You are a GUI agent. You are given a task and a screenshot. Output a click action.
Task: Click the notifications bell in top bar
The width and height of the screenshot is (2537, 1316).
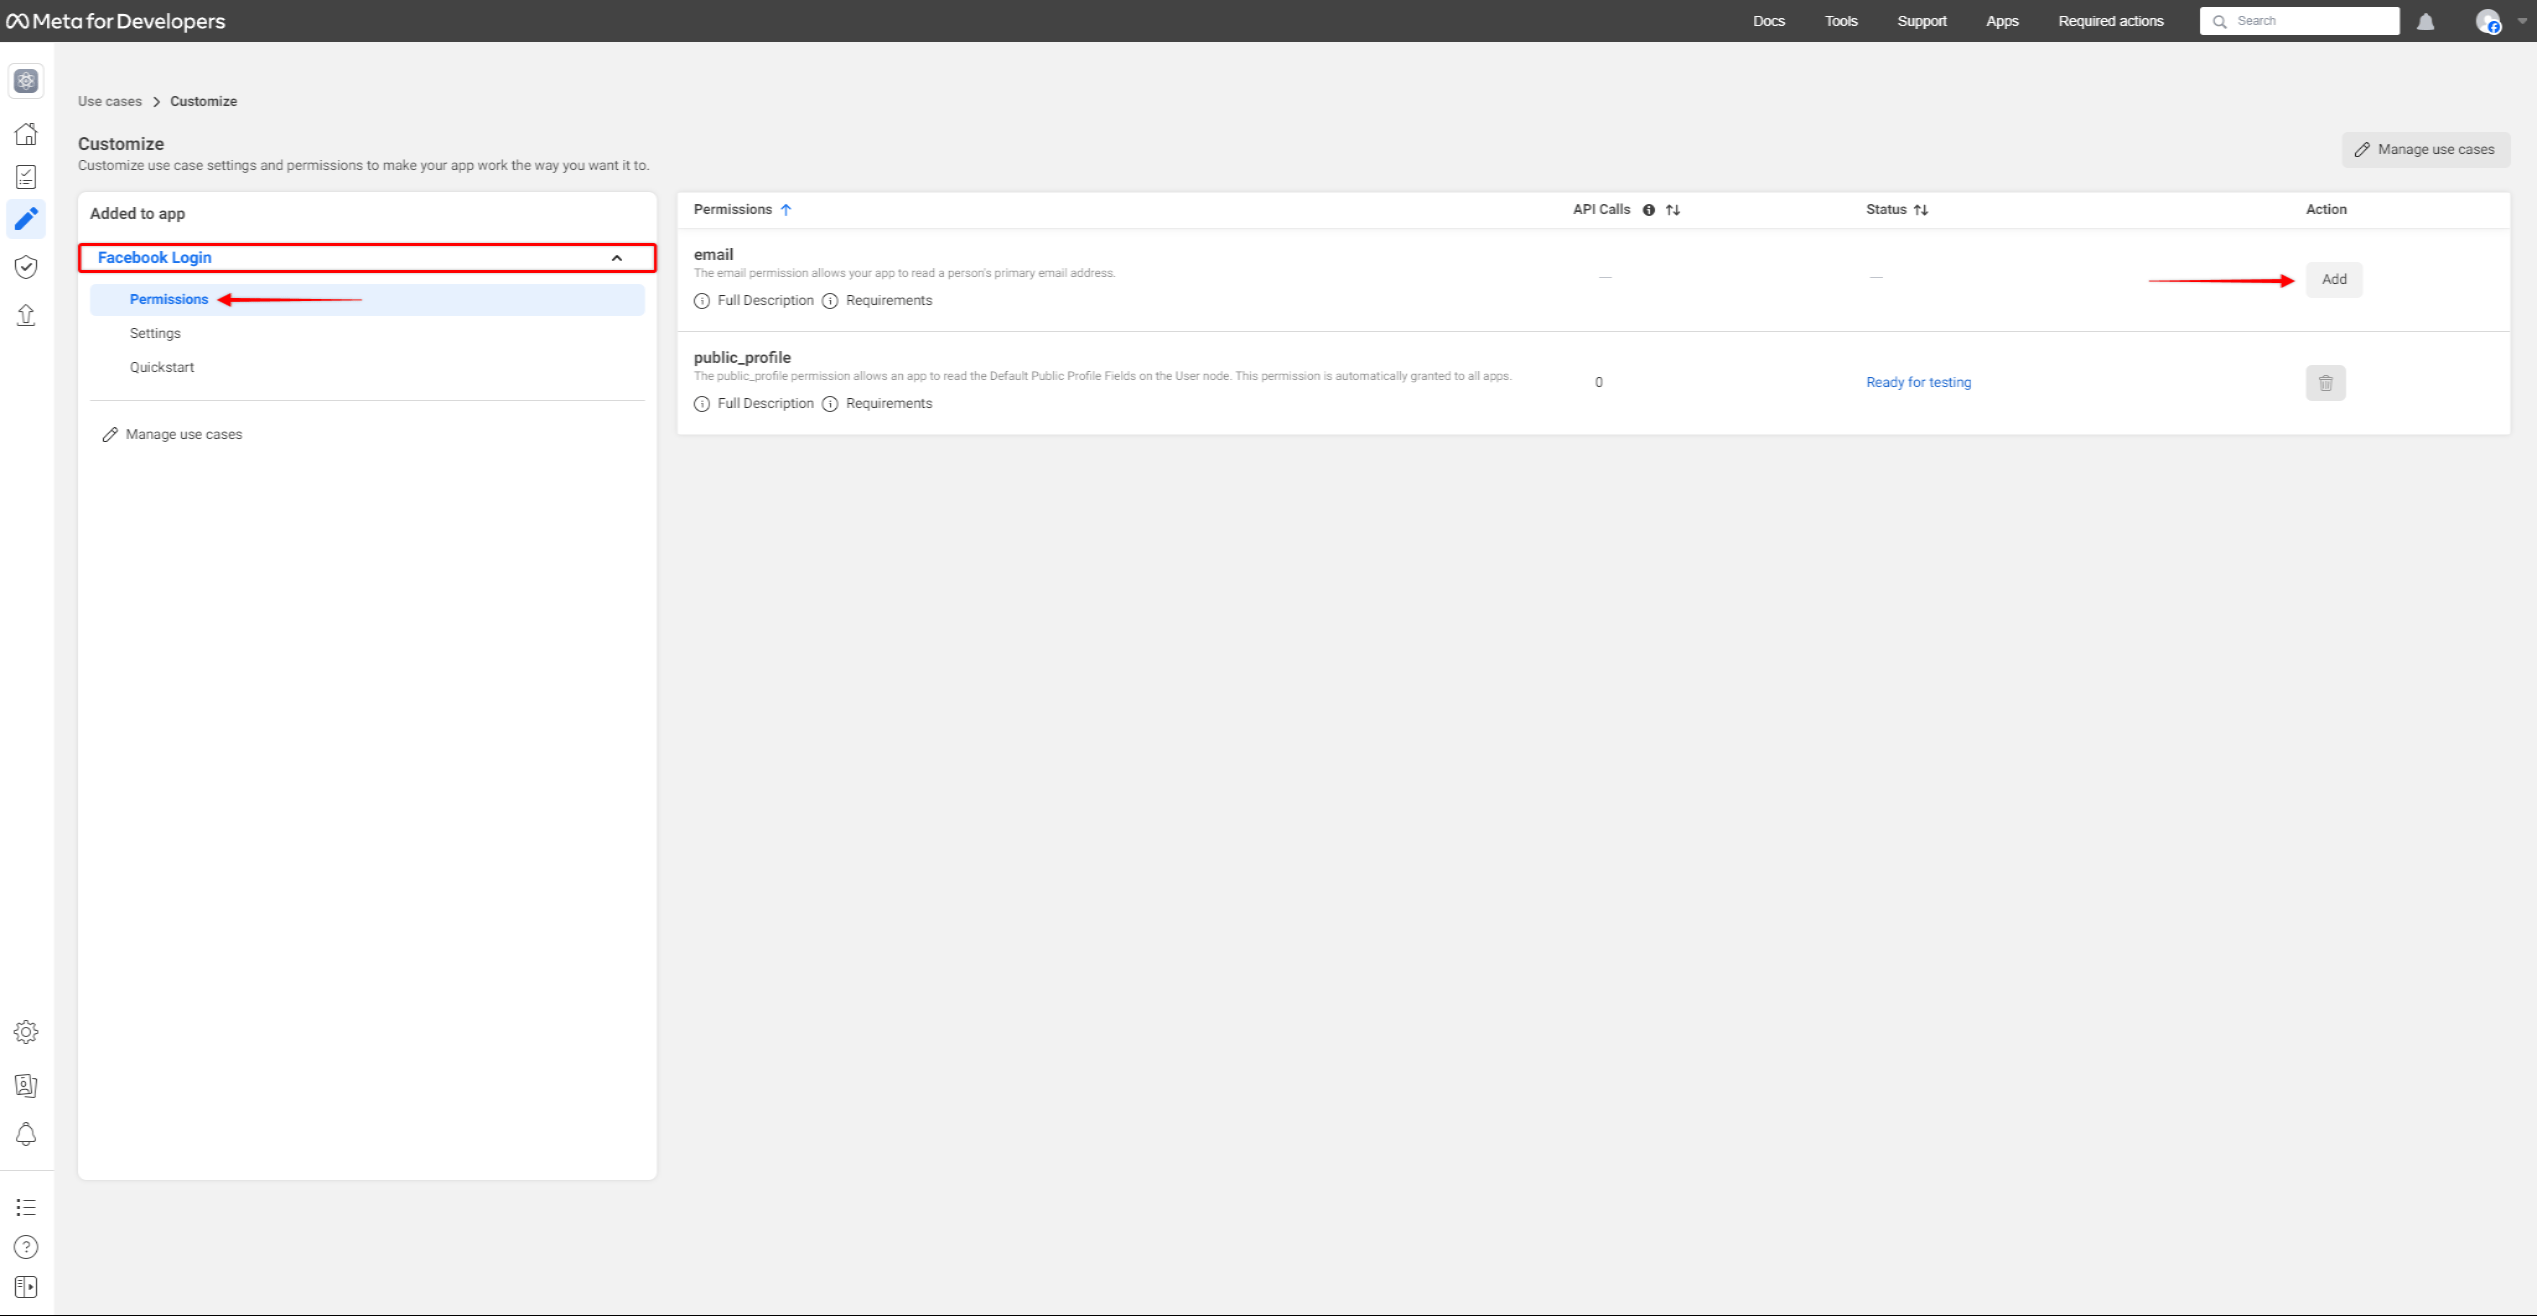tap(2426, 21)
